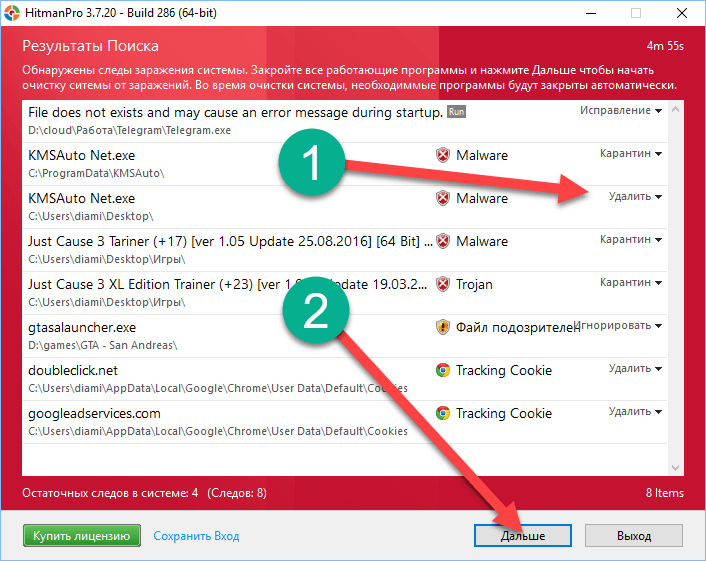Select KMSAuto Net.exe in C:\ProgramData\KMSAuto
Image resolution: width=706 pixels, height=561 pixels.
(344, 164)
